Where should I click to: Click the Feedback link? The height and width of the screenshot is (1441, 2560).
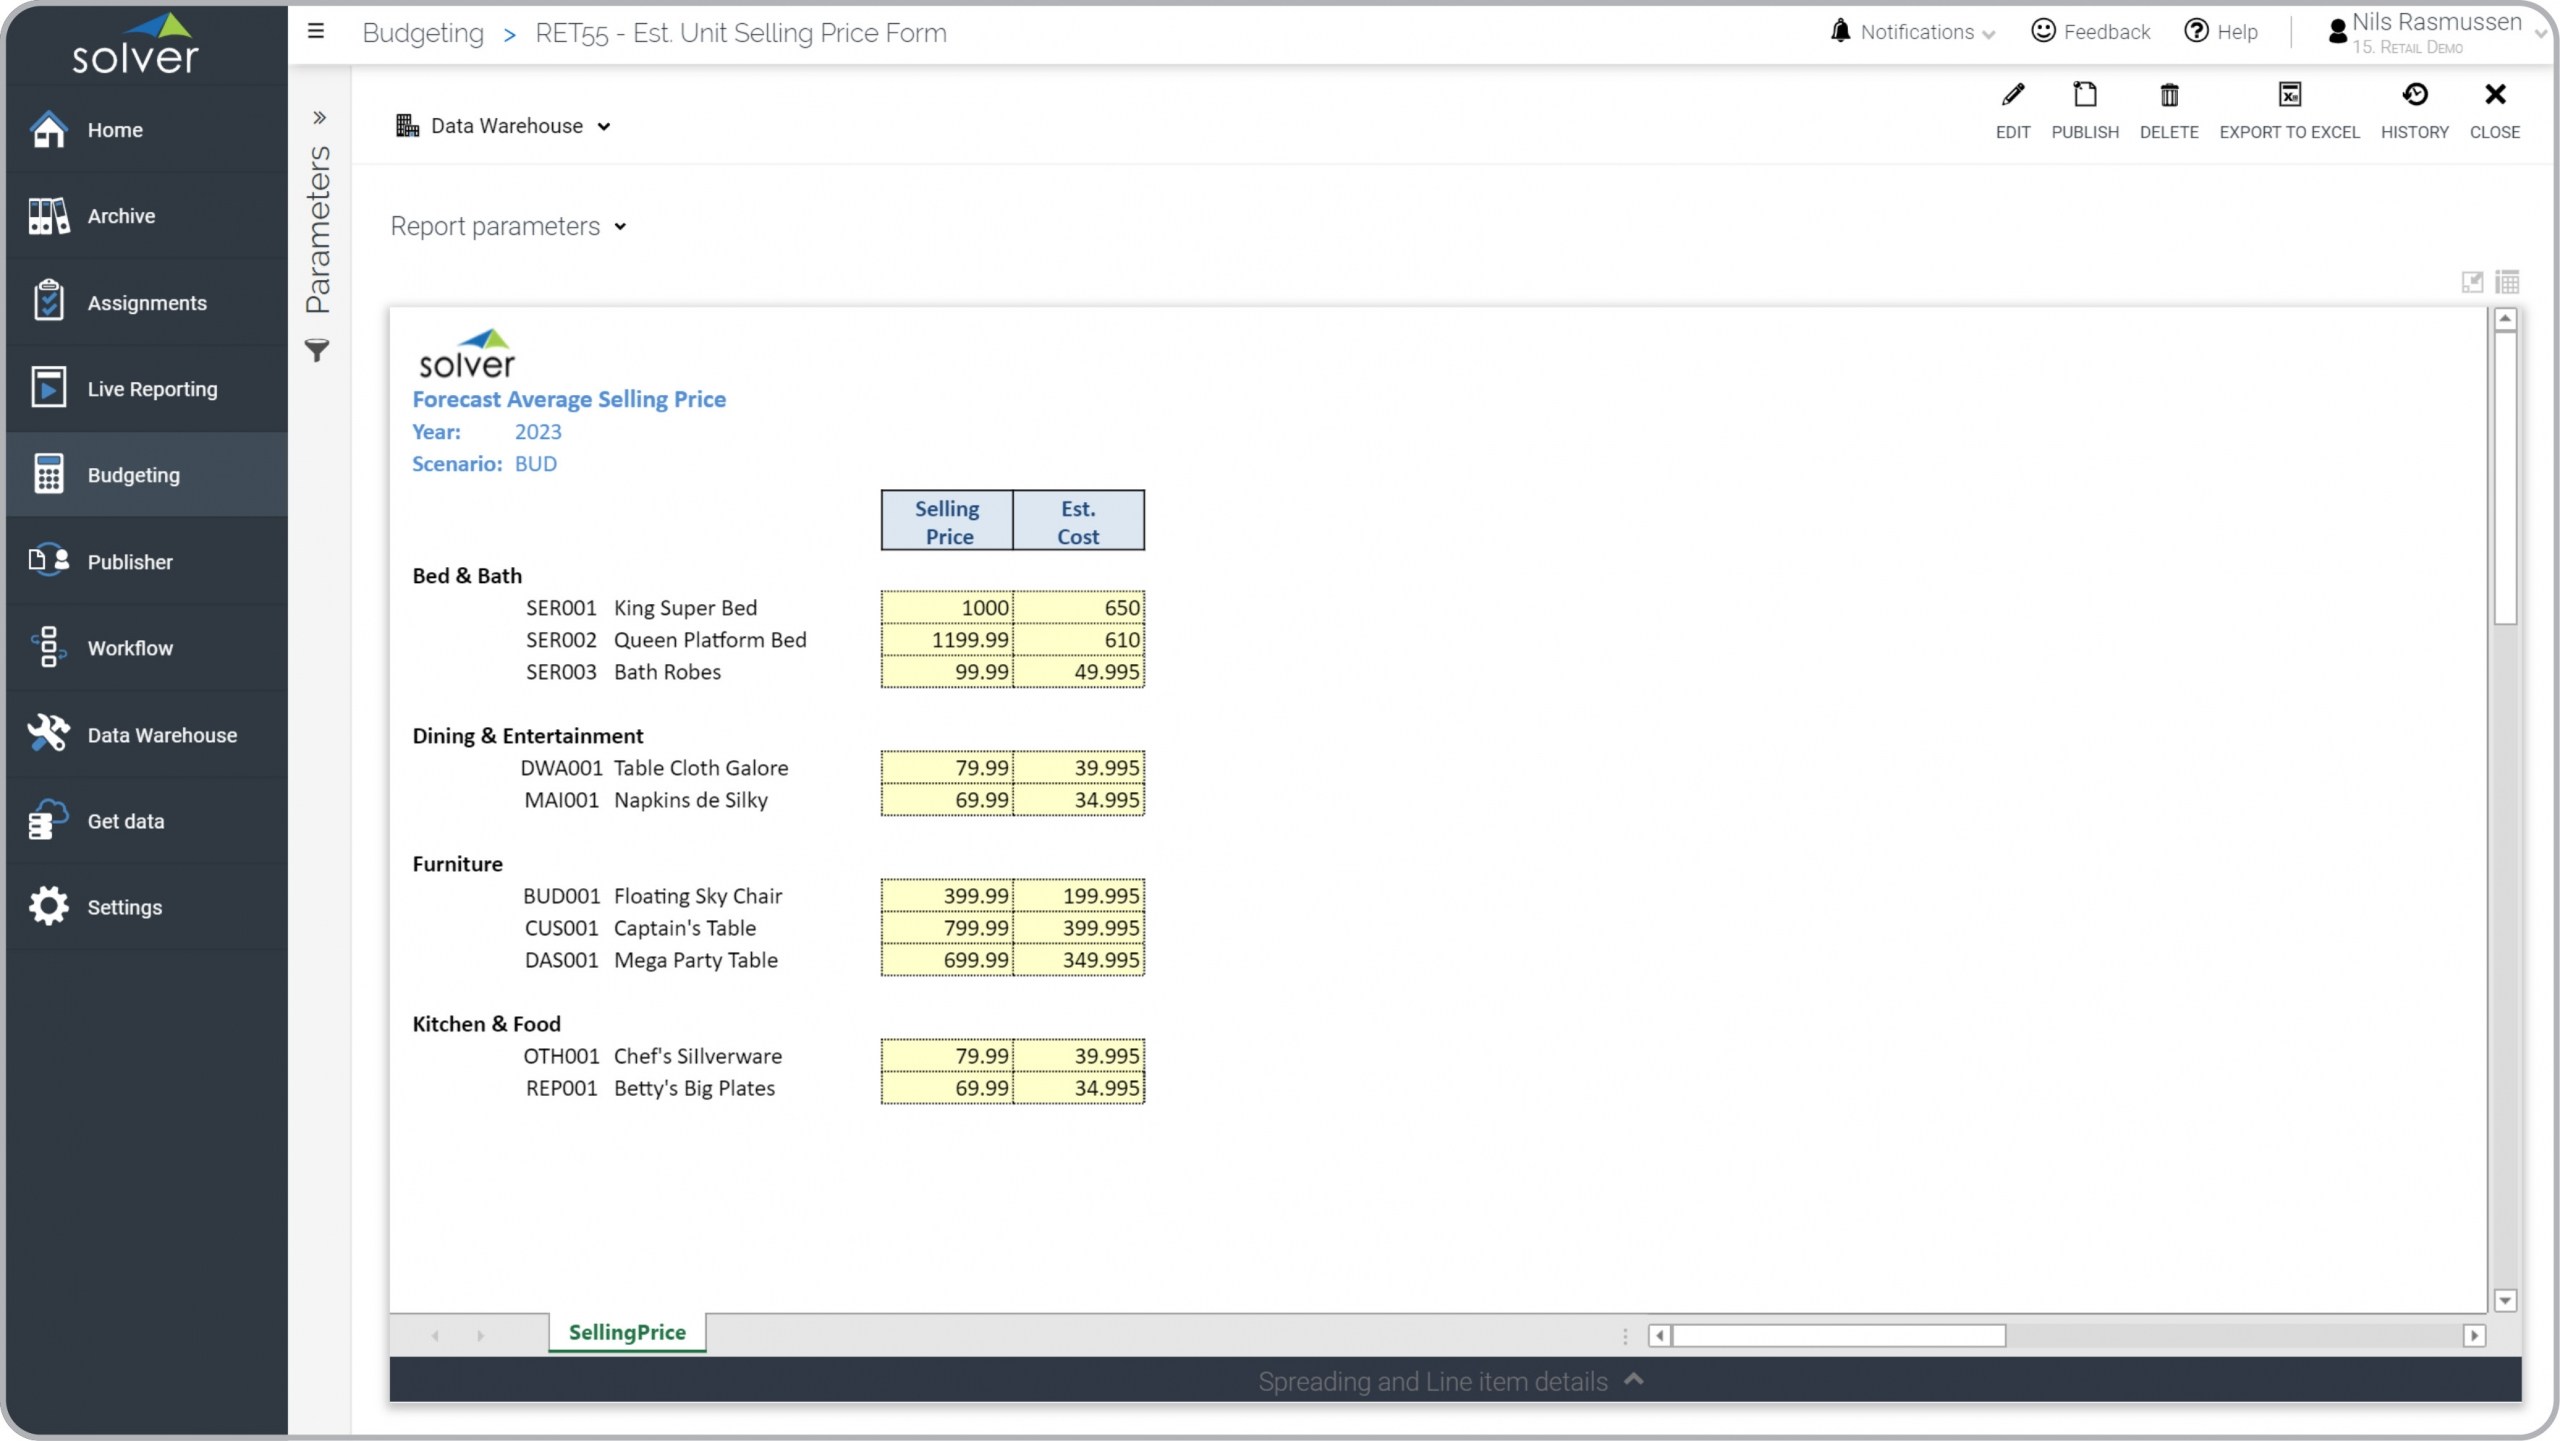2091,32
